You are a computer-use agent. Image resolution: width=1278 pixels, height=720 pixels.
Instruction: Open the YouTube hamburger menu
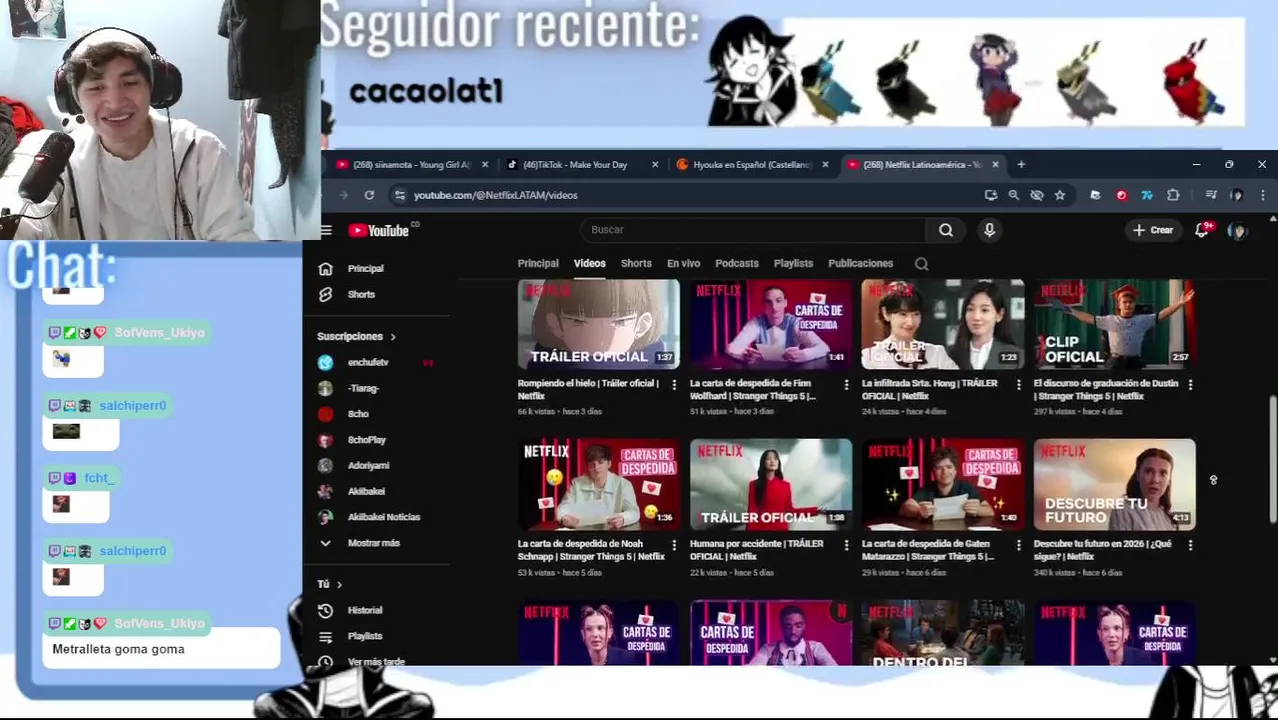(326, 230)
